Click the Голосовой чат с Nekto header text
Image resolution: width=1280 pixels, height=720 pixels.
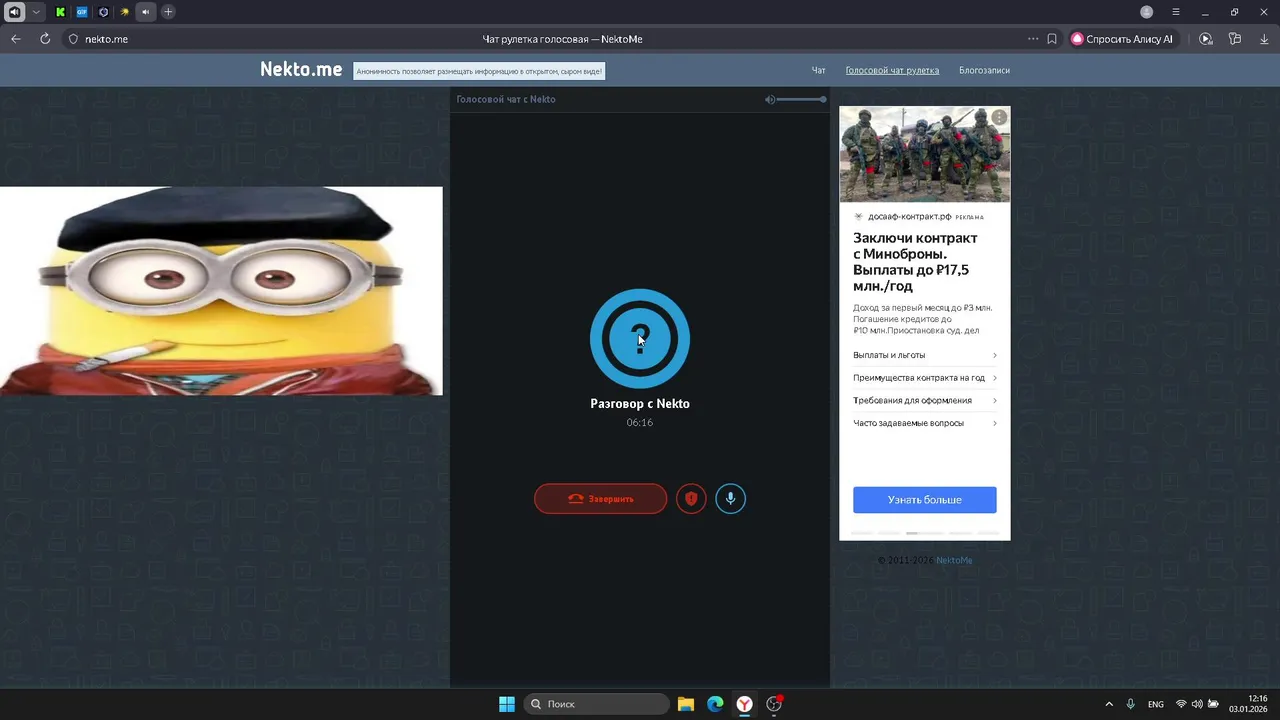(x=506, y=99)
